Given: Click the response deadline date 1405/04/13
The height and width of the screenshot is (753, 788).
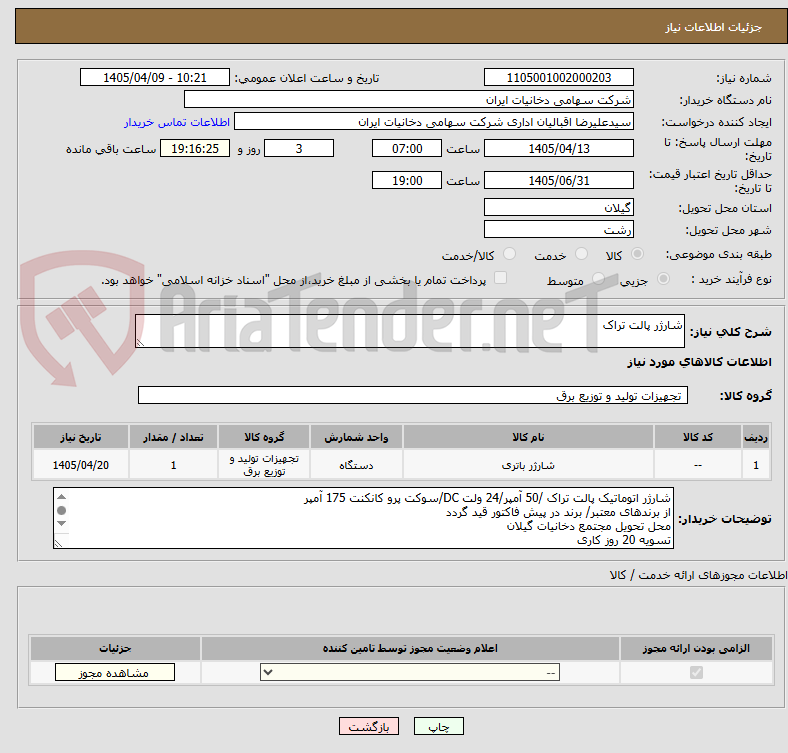Looking at the screenshot, I should 558,148.
